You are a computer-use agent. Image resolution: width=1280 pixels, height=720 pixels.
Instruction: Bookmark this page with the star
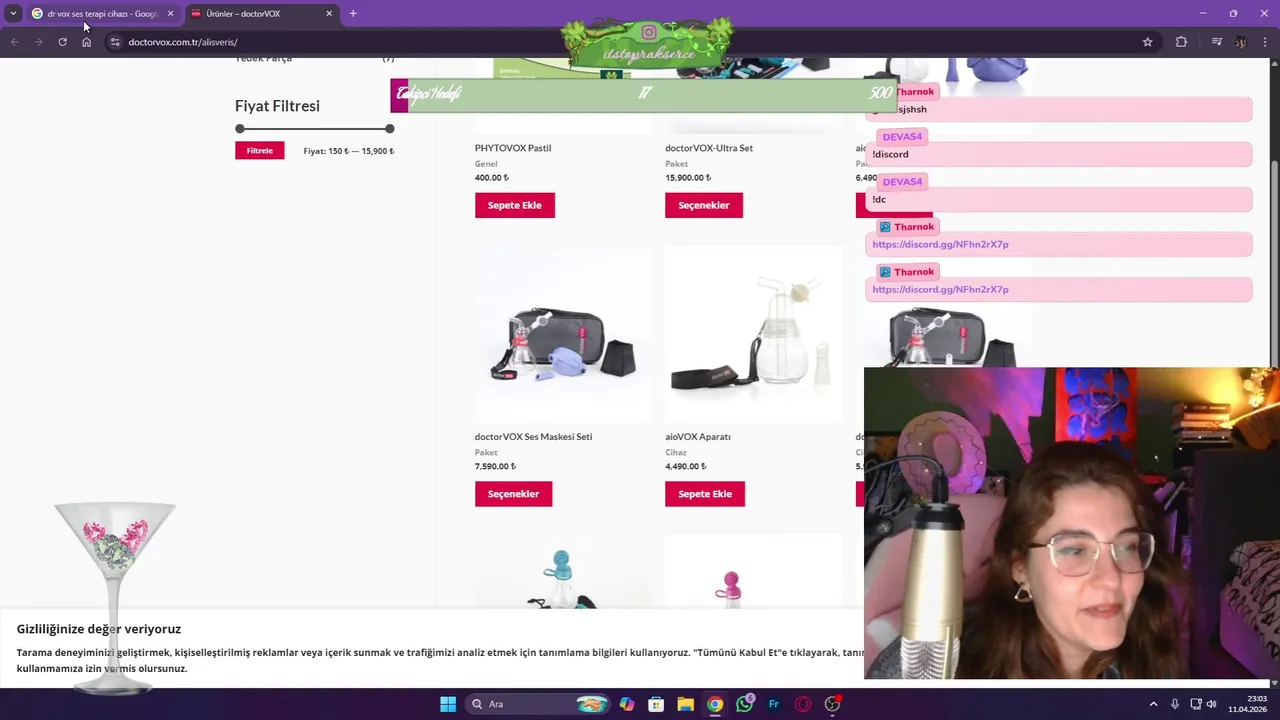tap(1147, 42)
